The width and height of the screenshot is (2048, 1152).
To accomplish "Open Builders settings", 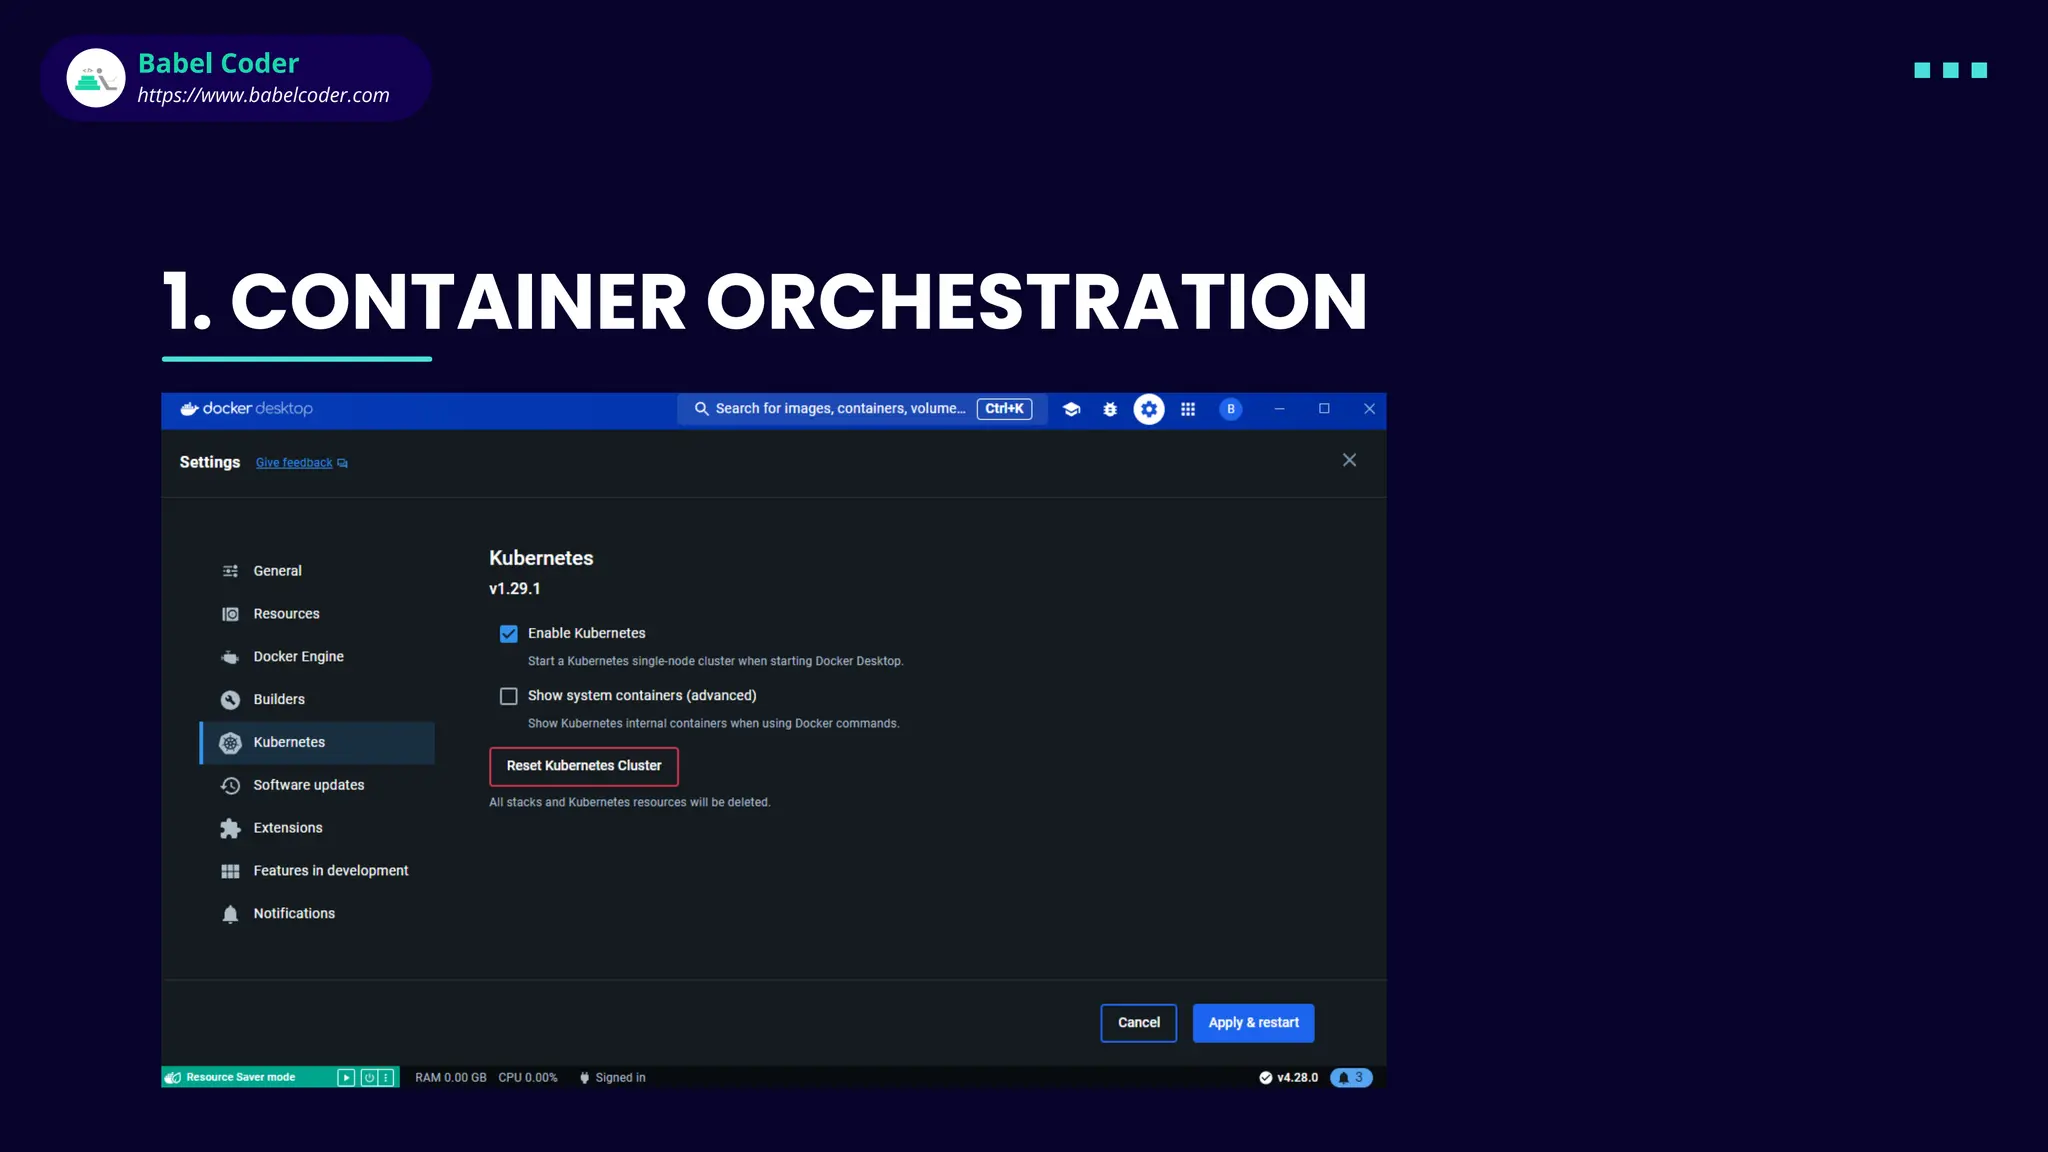I will 318,700.
